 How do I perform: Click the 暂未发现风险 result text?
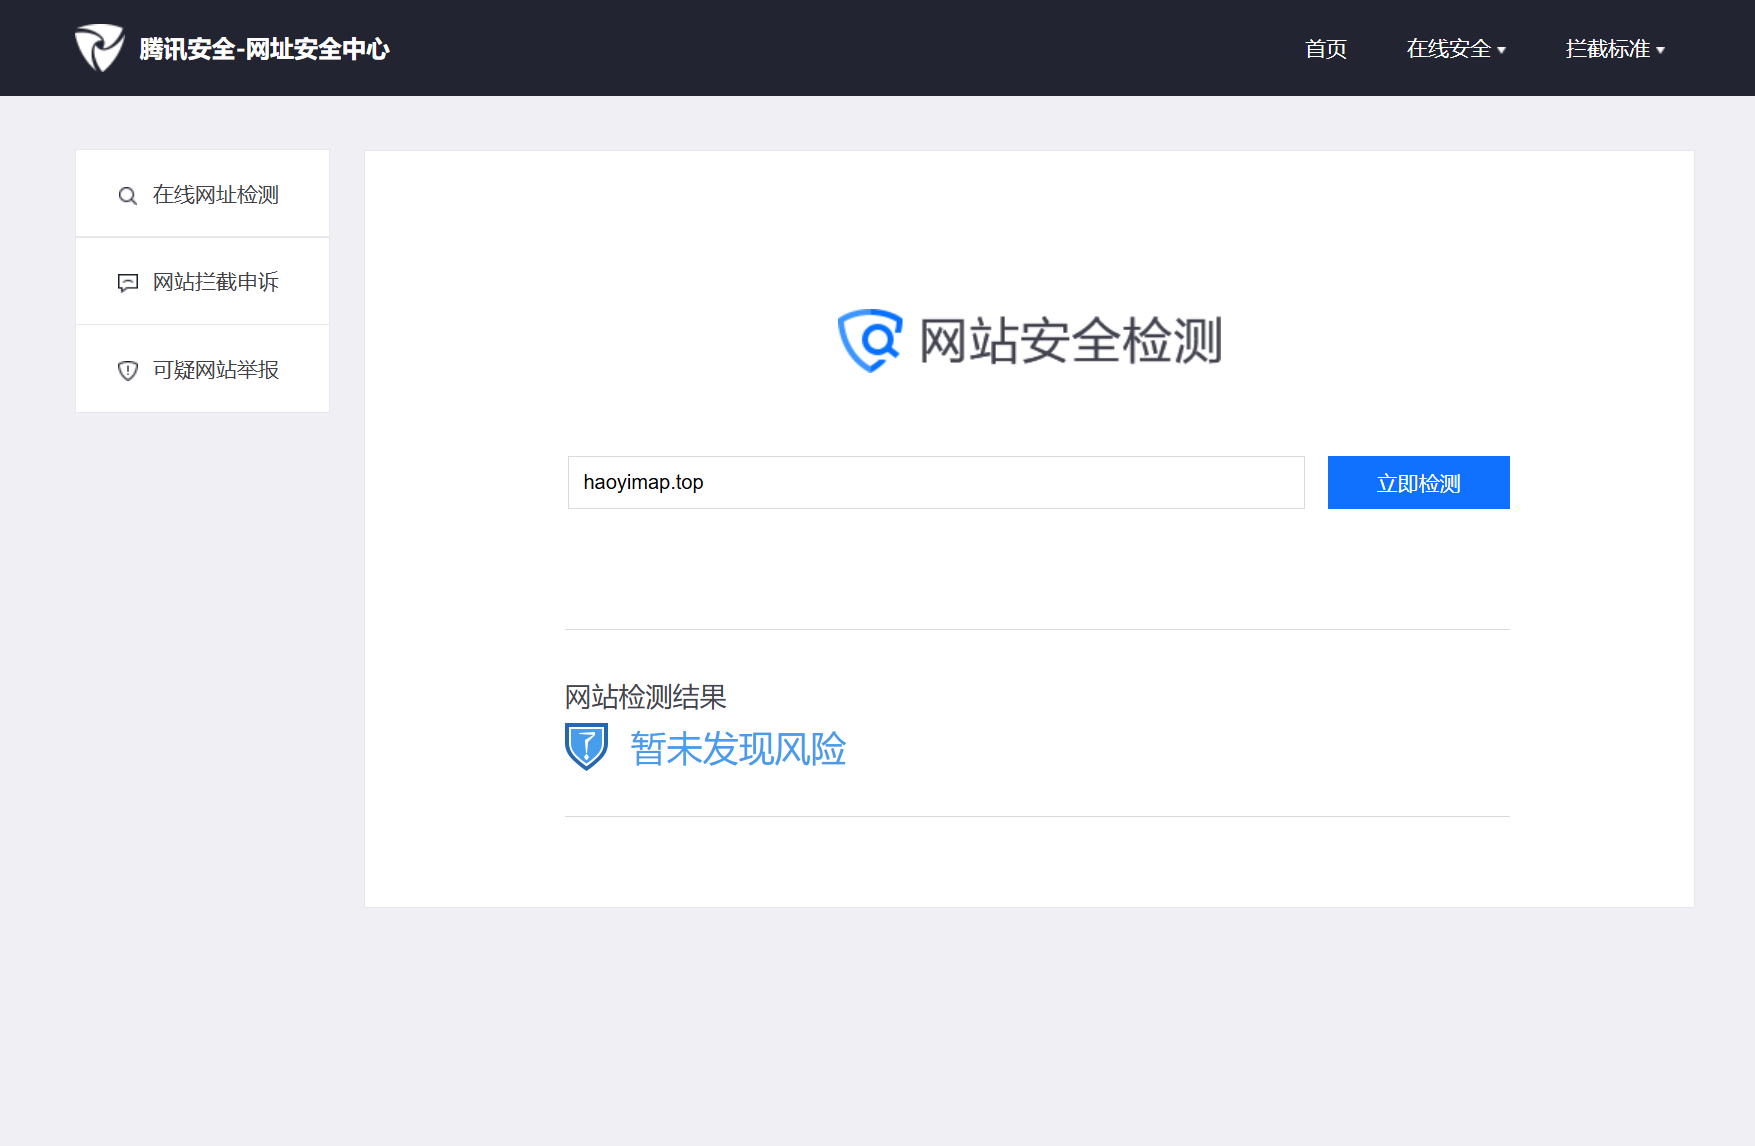pos(738,749)
